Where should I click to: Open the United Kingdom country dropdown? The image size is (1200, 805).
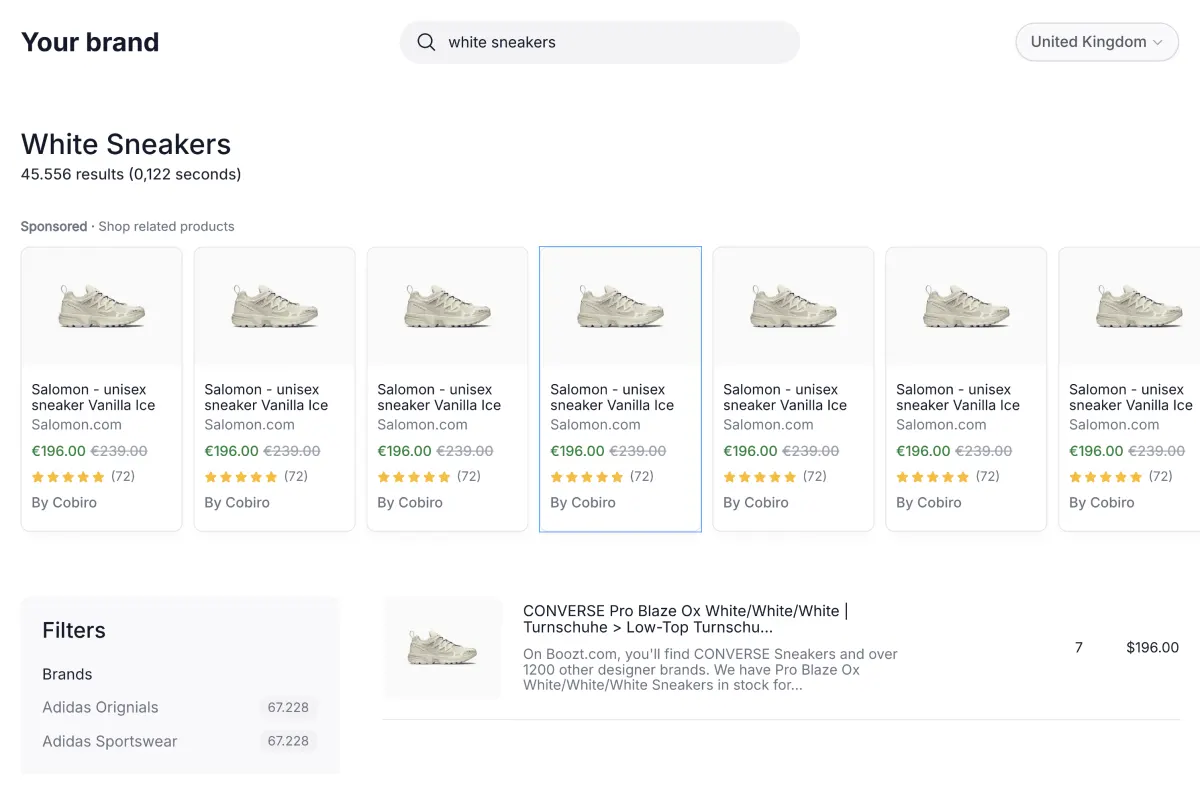point(1097,42)
